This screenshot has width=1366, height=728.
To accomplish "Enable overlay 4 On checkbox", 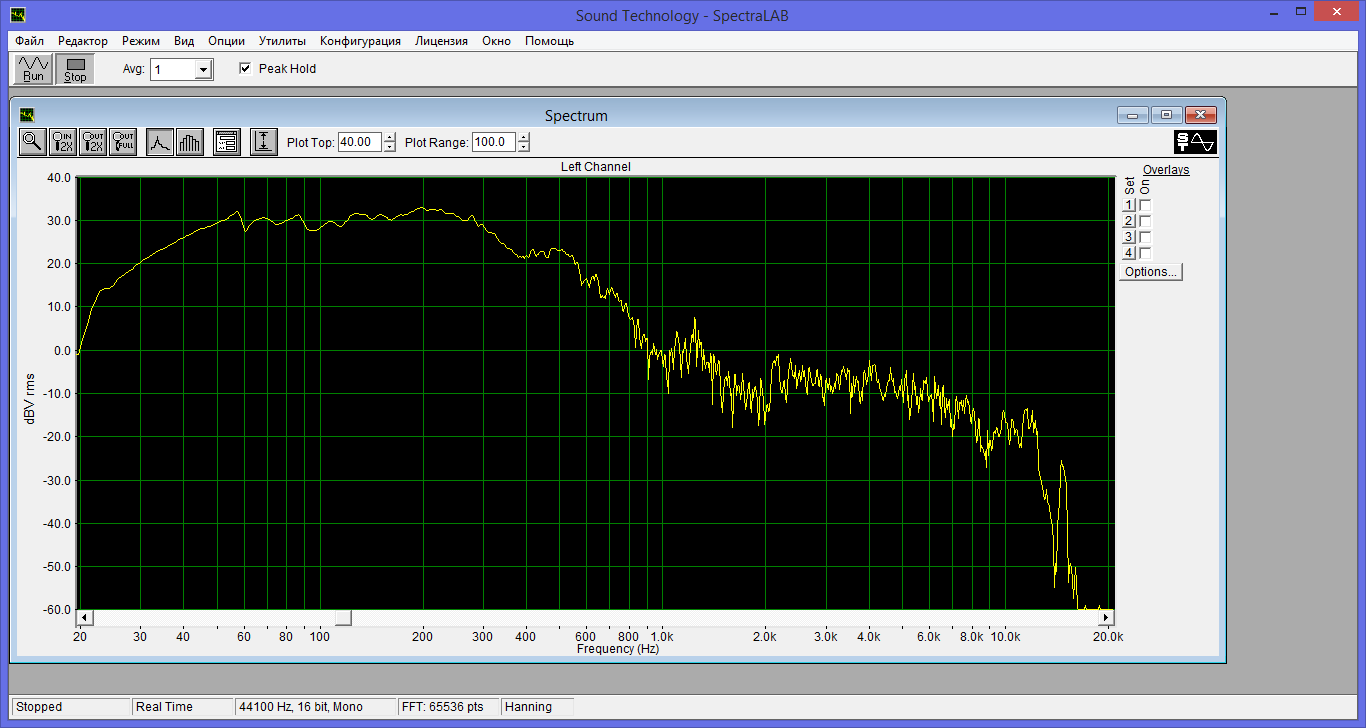I will click(1146, 253).
